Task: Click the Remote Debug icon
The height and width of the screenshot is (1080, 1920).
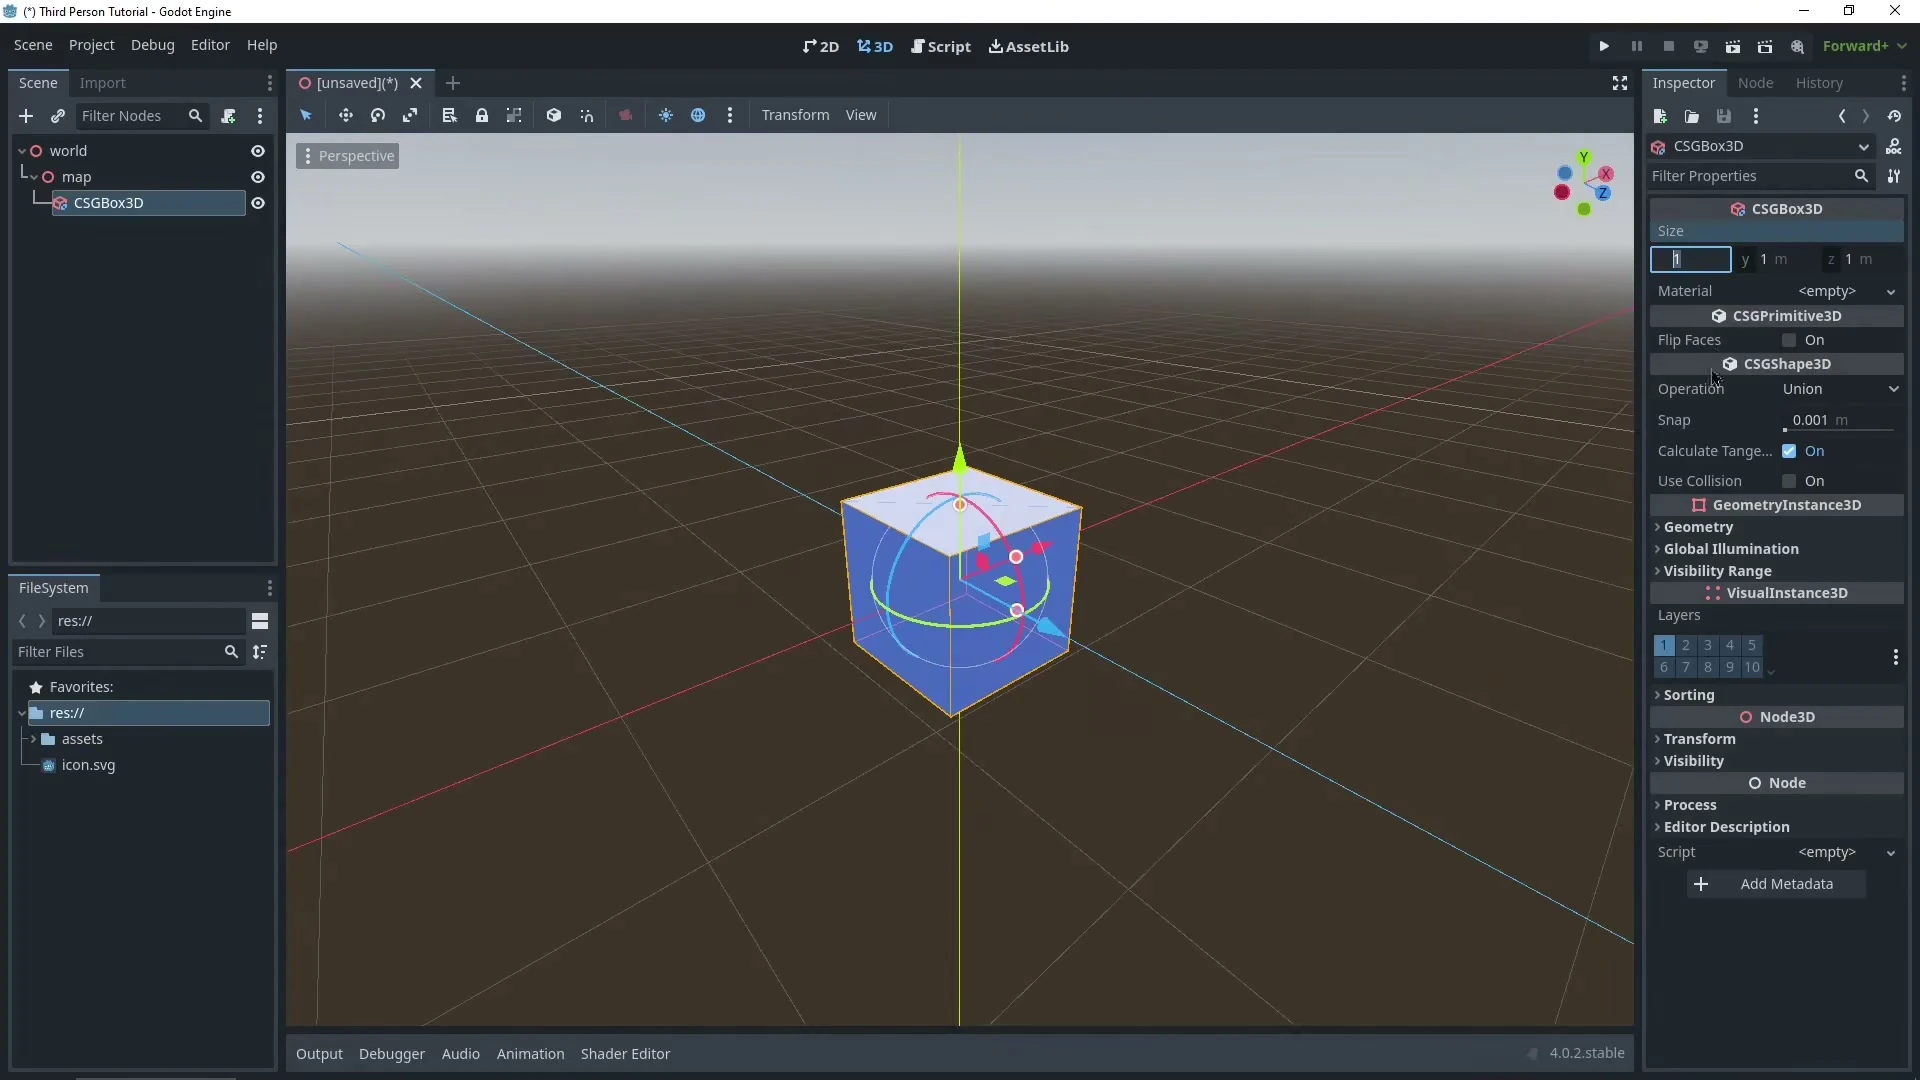Action: click(1701, 46)
